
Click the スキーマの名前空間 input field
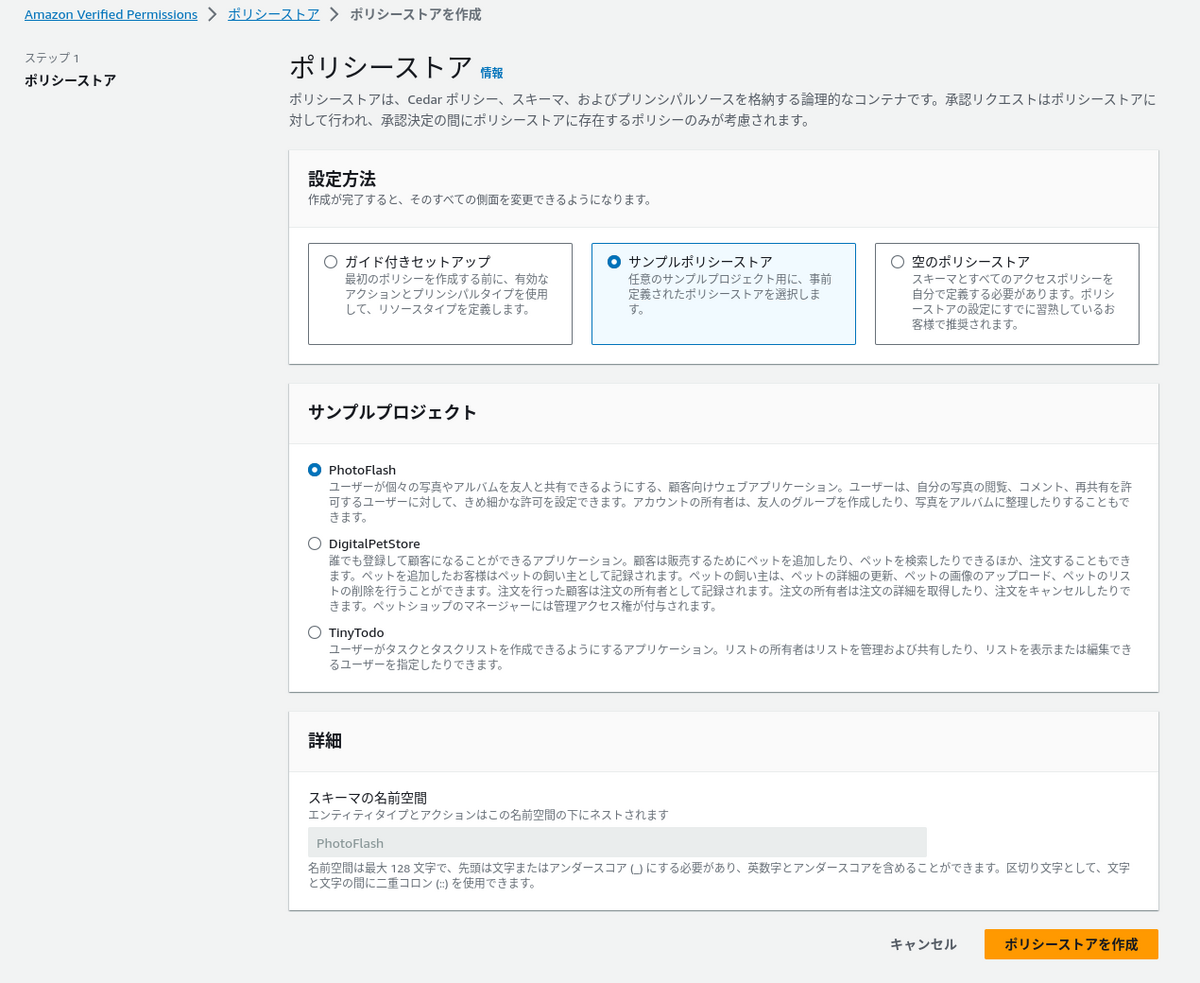point(617,843)
